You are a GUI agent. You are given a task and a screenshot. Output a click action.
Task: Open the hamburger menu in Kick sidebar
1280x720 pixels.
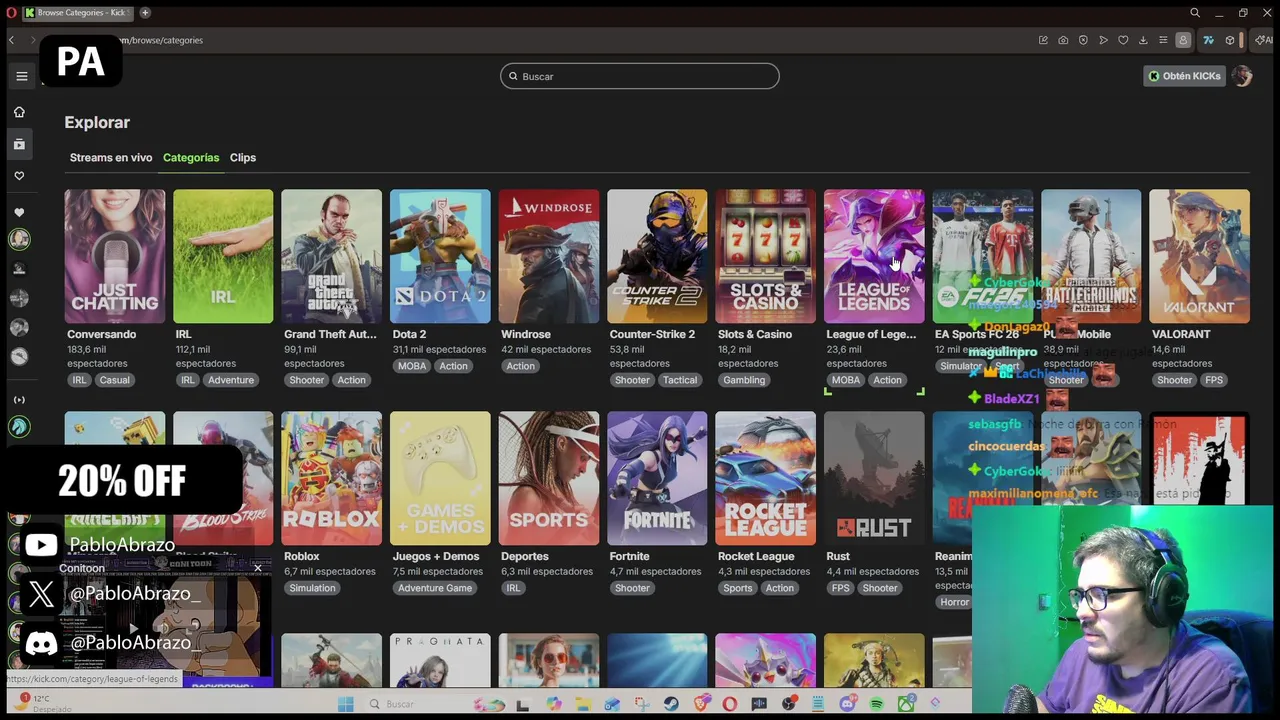pos(21,76)
